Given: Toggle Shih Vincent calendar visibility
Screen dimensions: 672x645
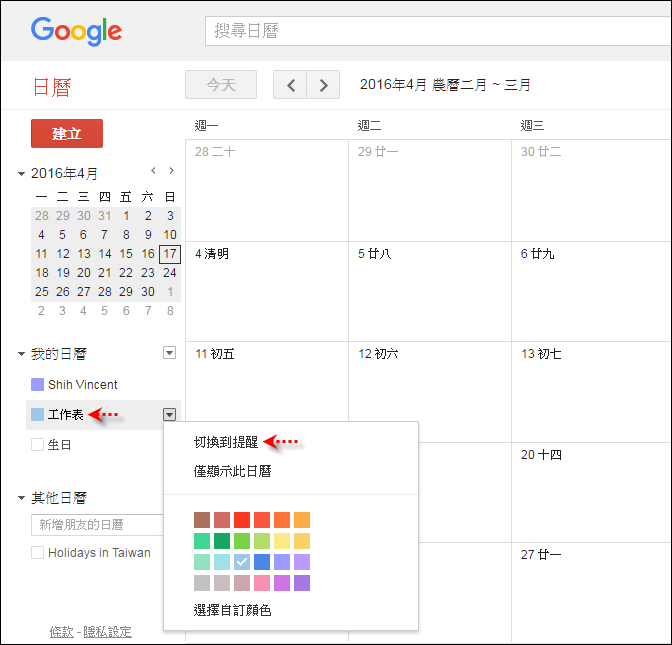Looking at the screenshot, I should click(37, 384).
